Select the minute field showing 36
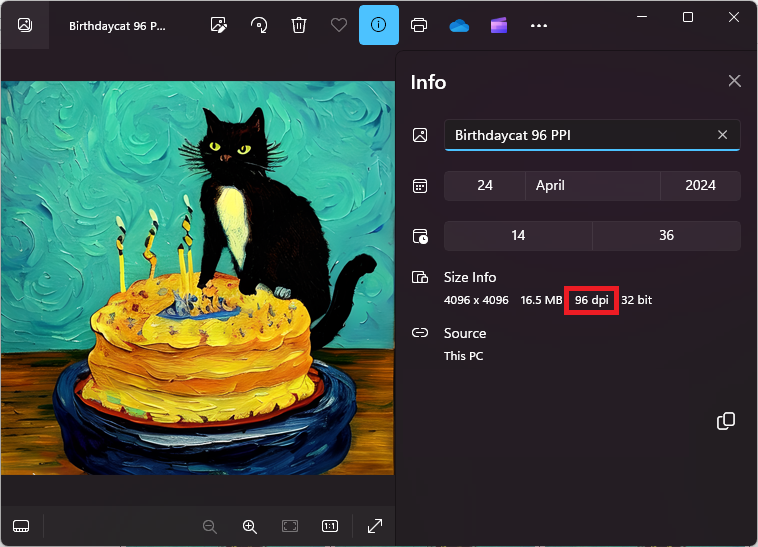The height and width of the screenshot is (547, 758). [667, 236]
